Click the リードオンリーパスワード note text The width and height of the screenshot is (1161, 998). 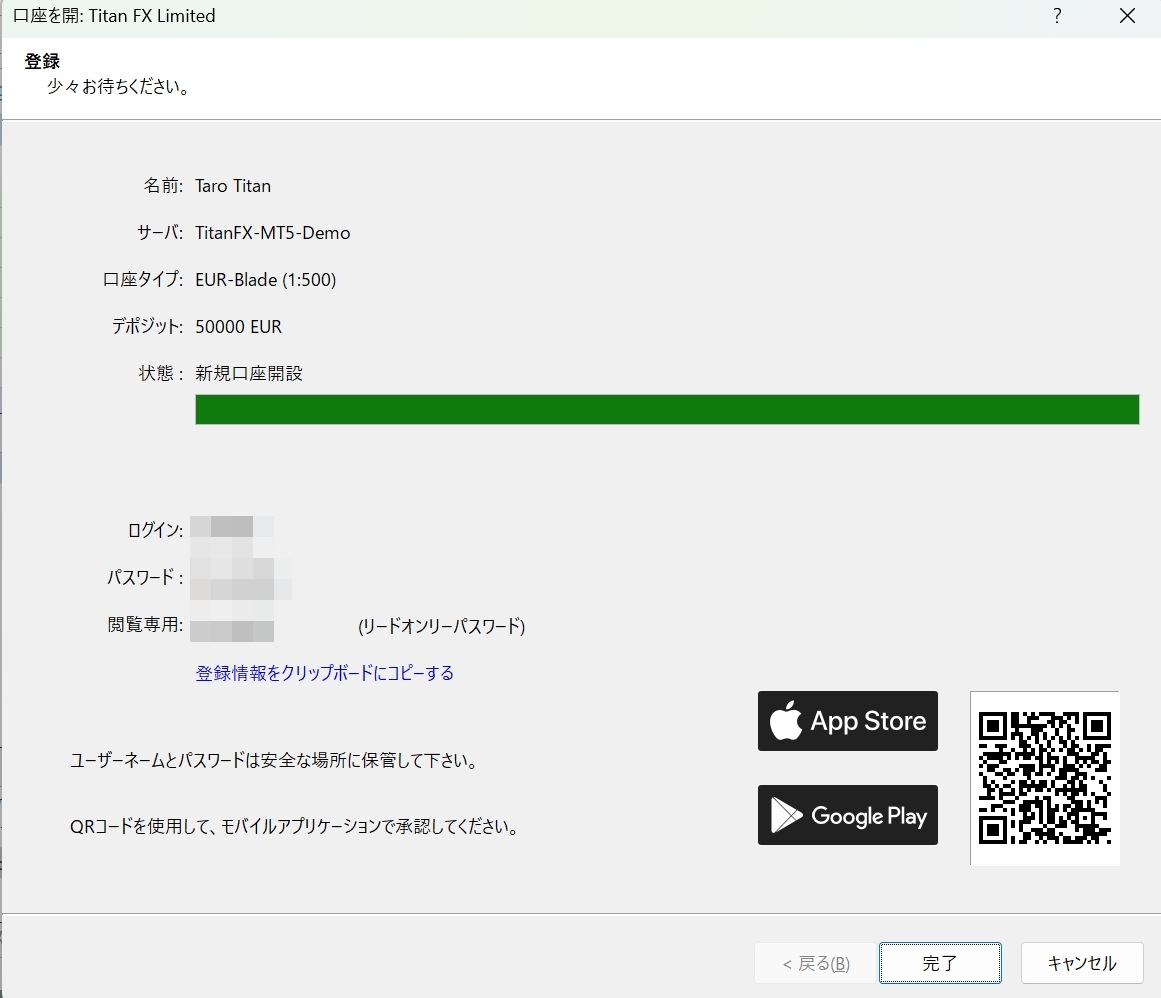pos(441,626)
